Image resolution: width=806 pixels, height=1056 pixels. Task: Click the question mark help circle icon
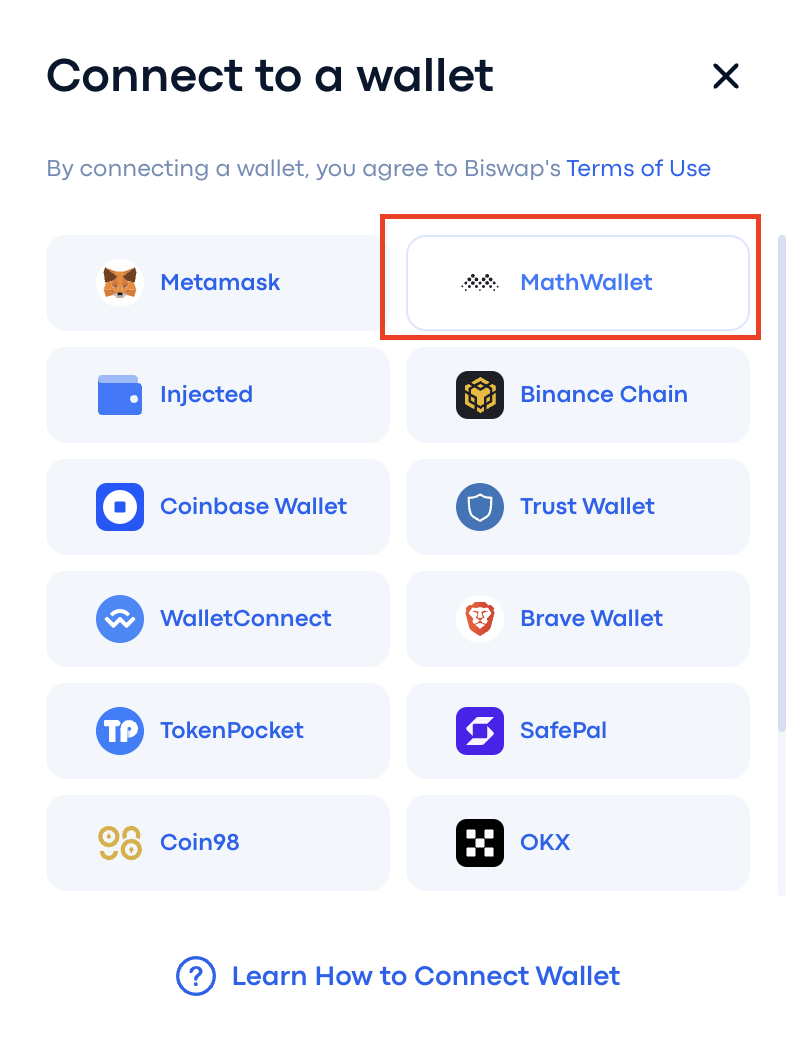tap(196, 976)
